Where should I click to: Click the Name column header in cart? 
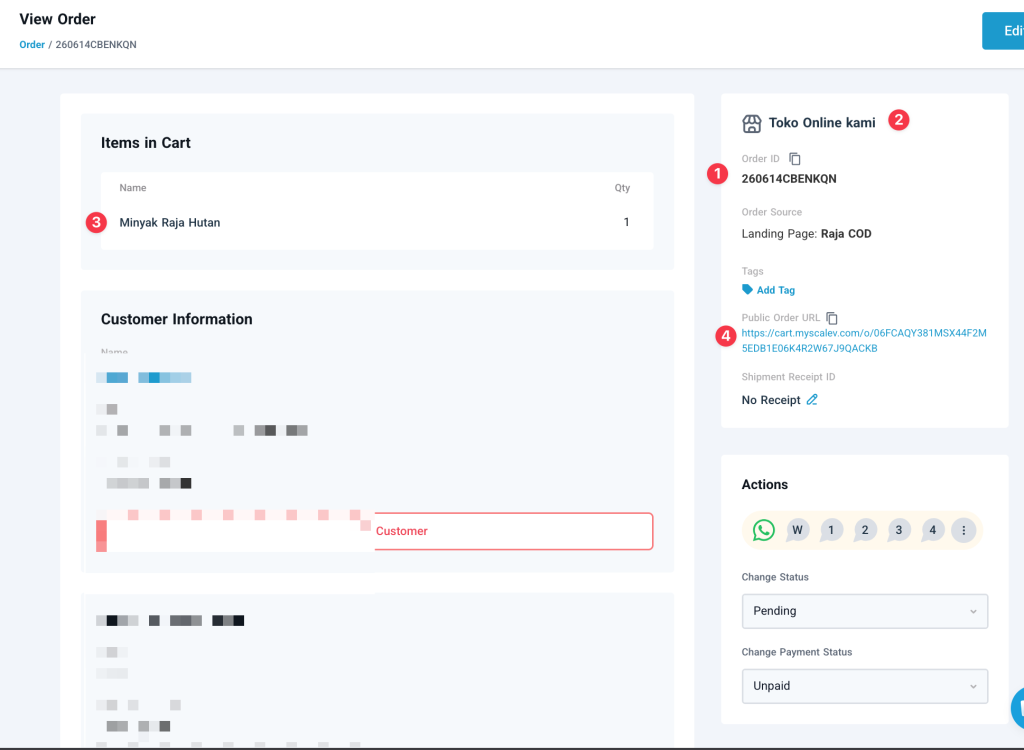coord(133,188)
